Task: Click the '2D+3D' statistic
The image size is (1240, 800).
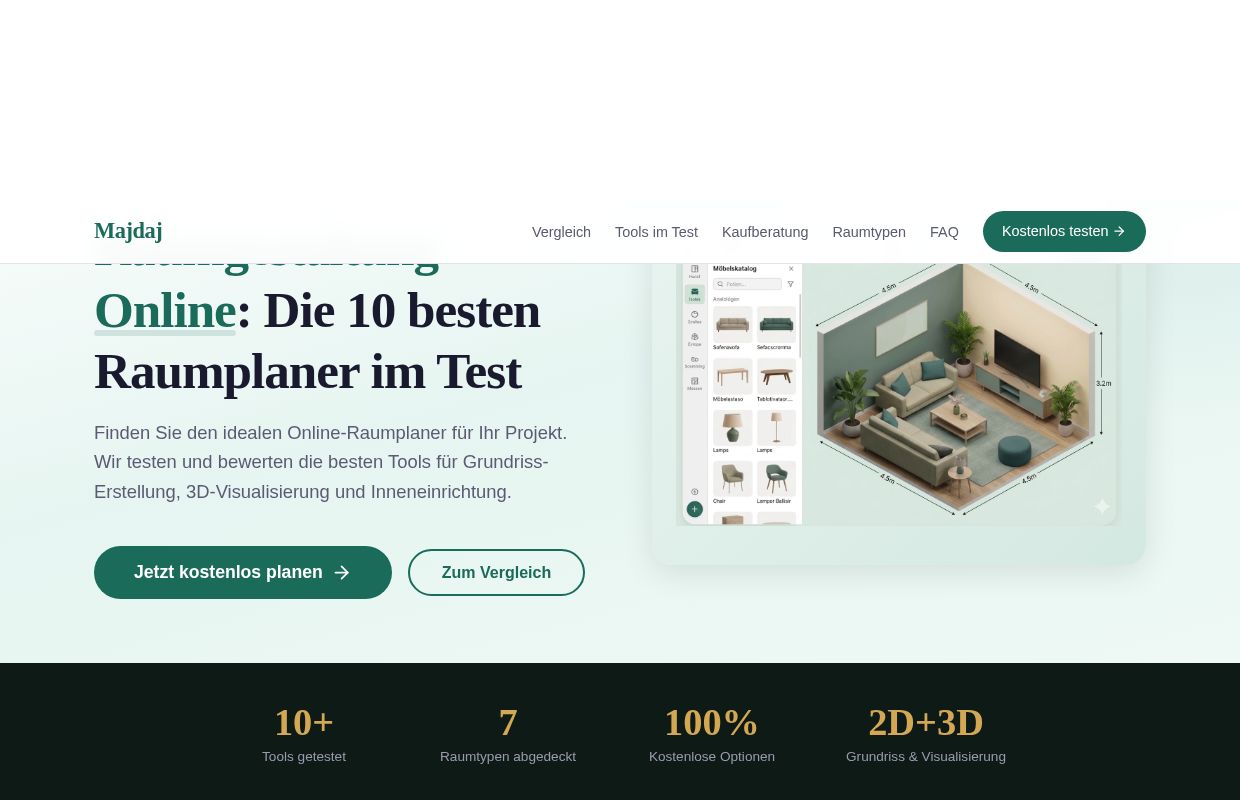Action: click(926, 722)
